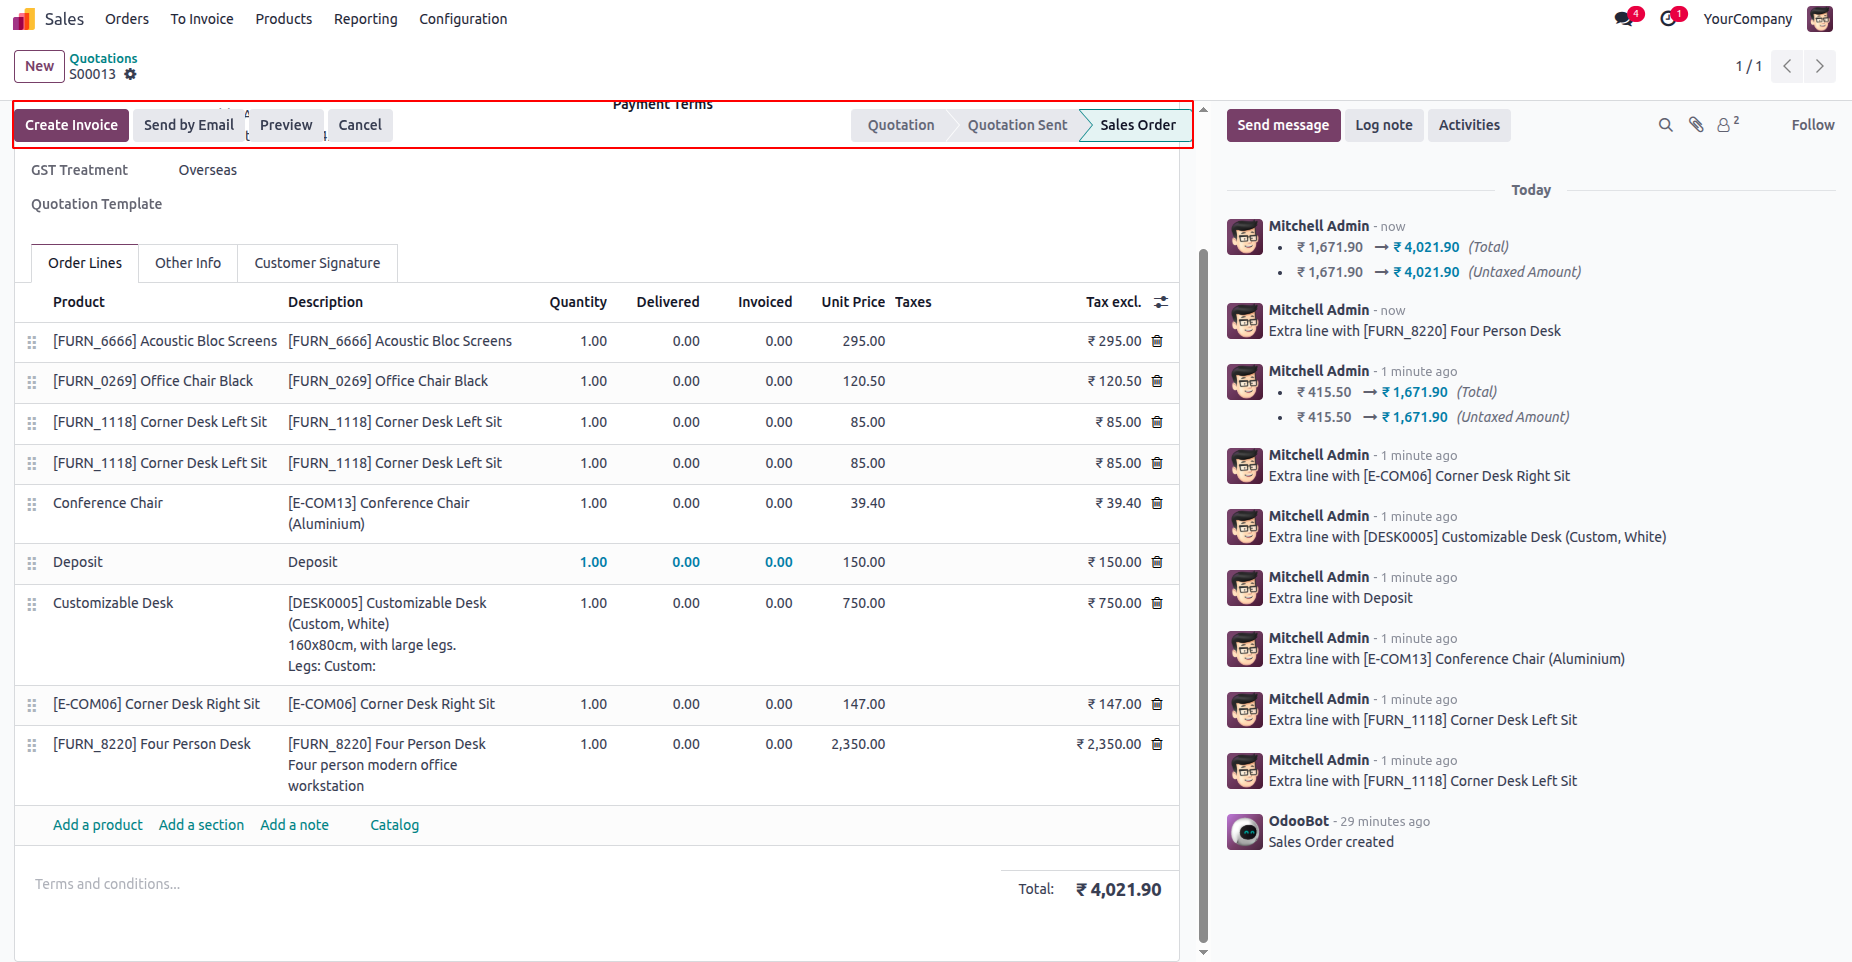Grab the Customizable Desk row handle
This screenshot has width=1852, height=962.
32,604
